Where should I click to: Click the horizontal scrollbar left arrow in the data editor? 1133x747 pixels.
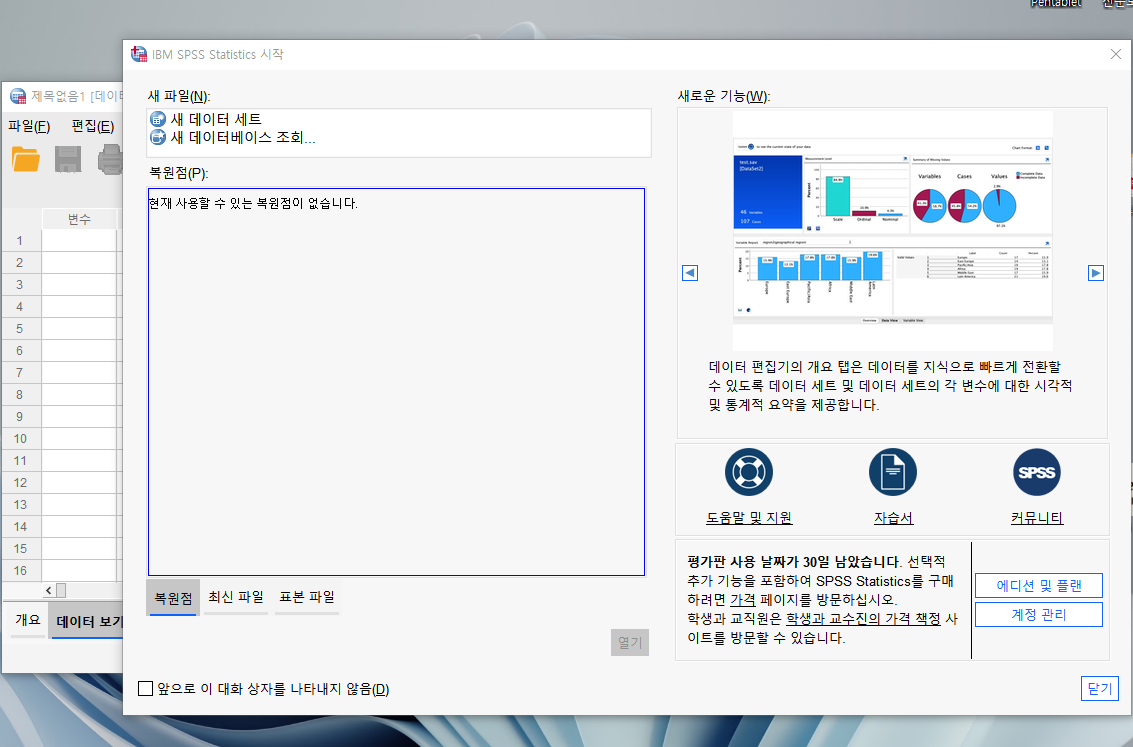tap(48, 590)
